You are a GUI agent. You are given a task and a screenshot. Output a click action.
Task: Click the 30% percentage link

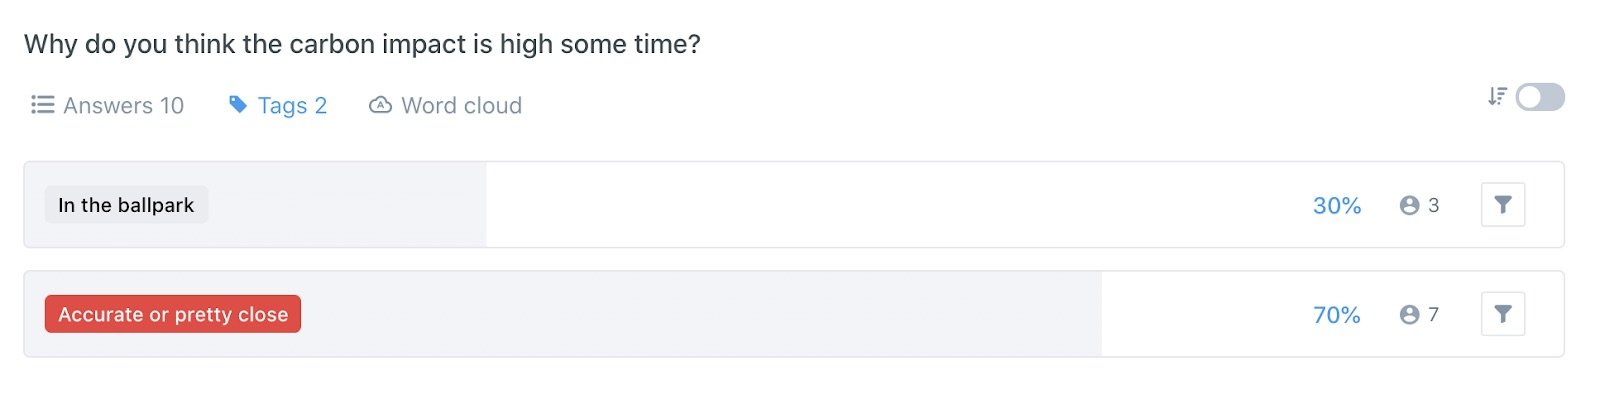point(1337,205)
